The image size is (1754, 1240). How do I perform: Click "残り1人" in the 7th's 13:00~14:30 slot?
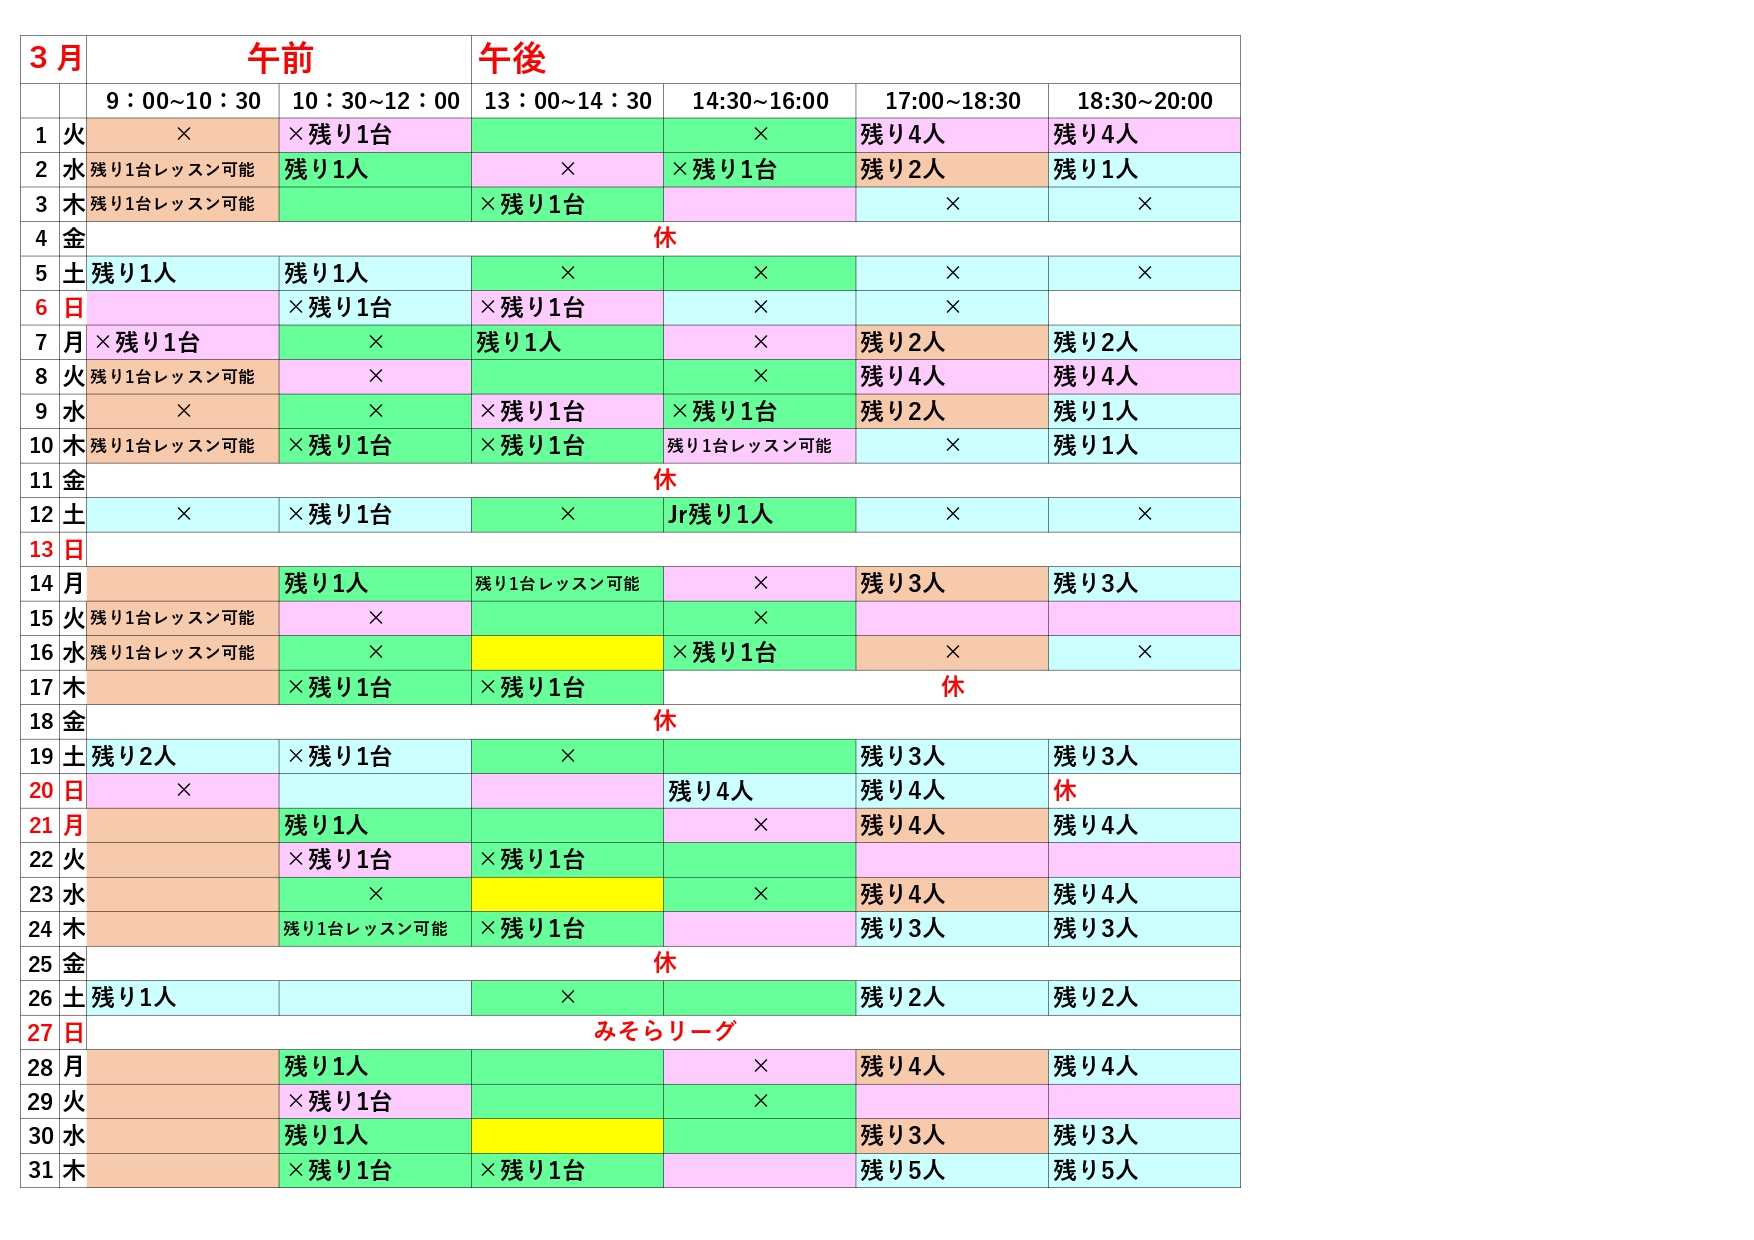[518, 342]
